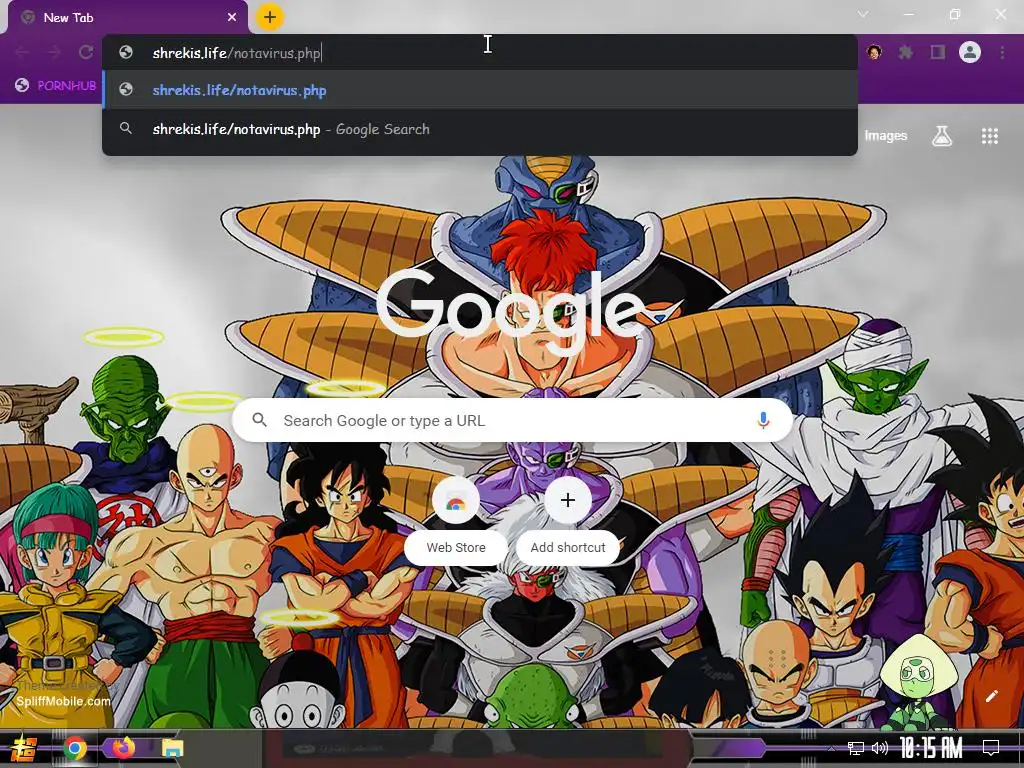The height and width of the screenshot is (768, 1024).
Task: Open the PORNHUB bookmark in bookmarks bar
Action: (x=56, y=86)
